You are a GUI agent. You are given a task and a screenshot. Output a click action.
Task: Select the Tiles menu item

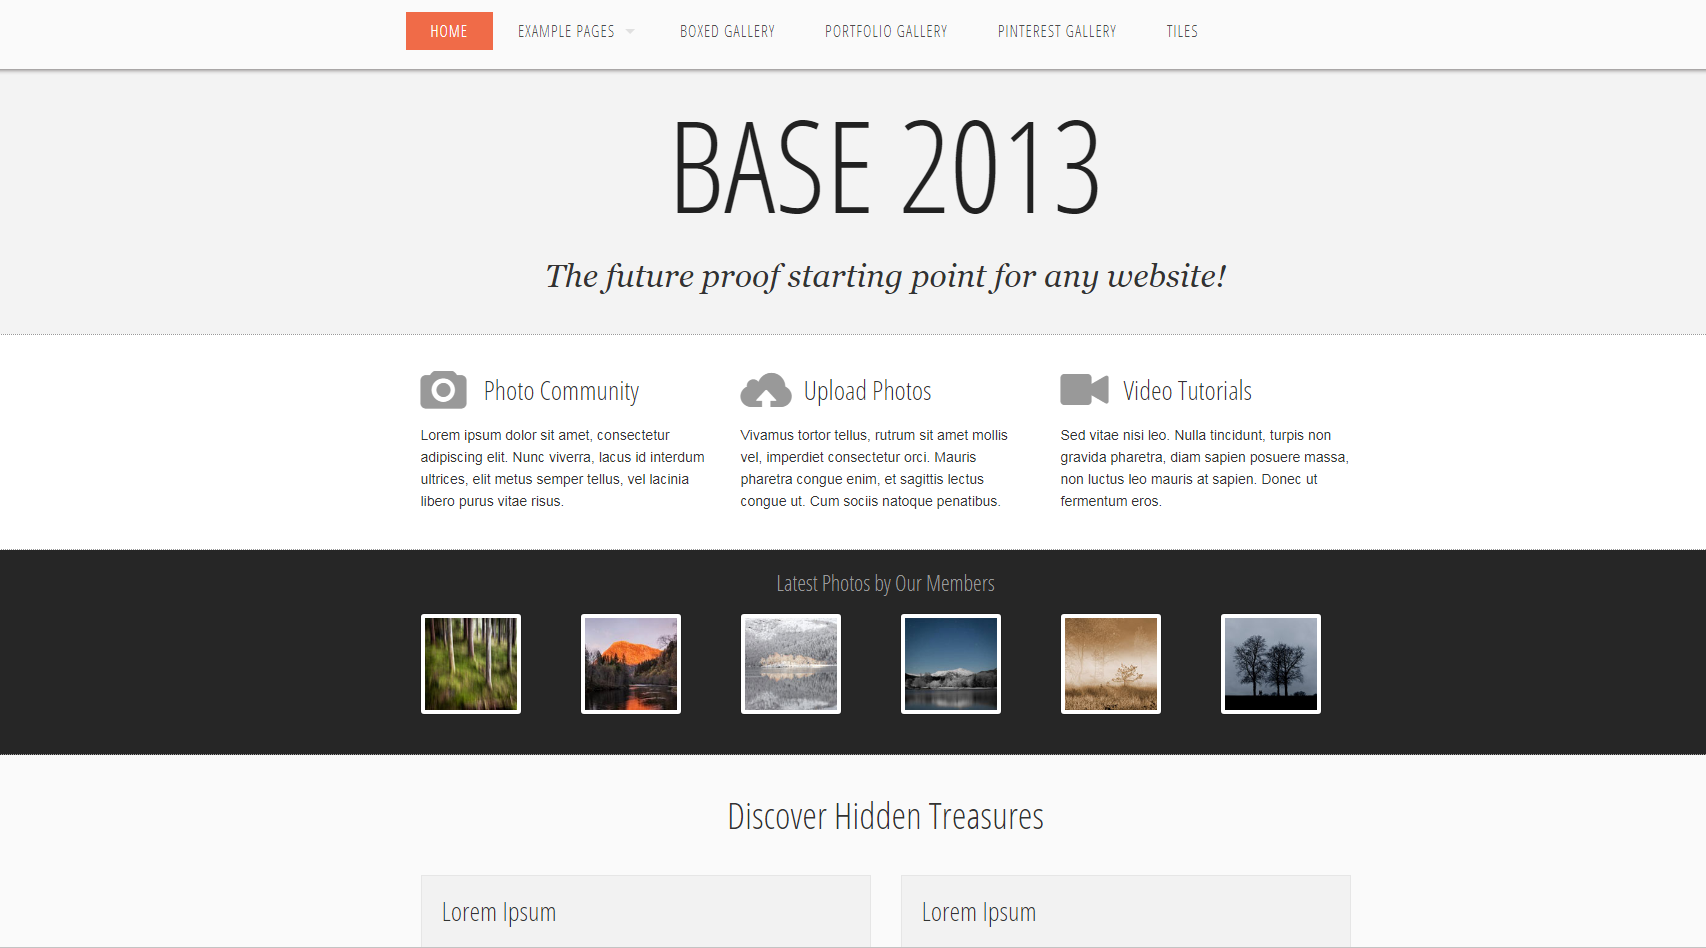point(1181,32)
